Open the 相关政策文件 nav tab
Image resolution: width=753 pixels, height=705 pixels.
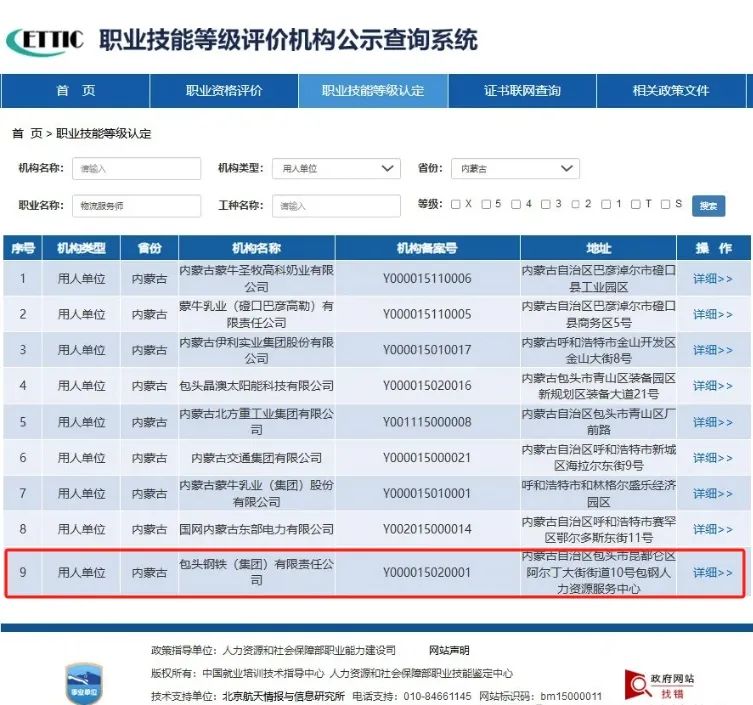(671, 91)
